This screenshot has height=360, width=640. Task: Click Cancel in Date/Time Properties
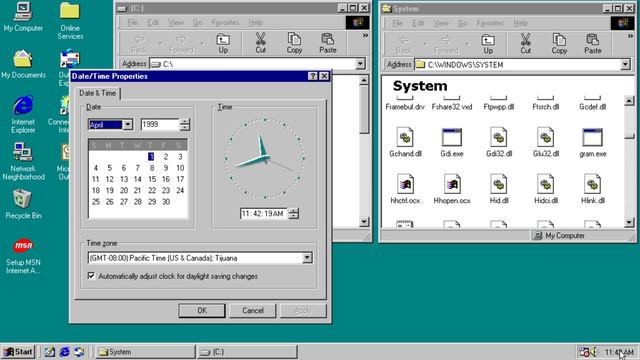click(253, 311)
